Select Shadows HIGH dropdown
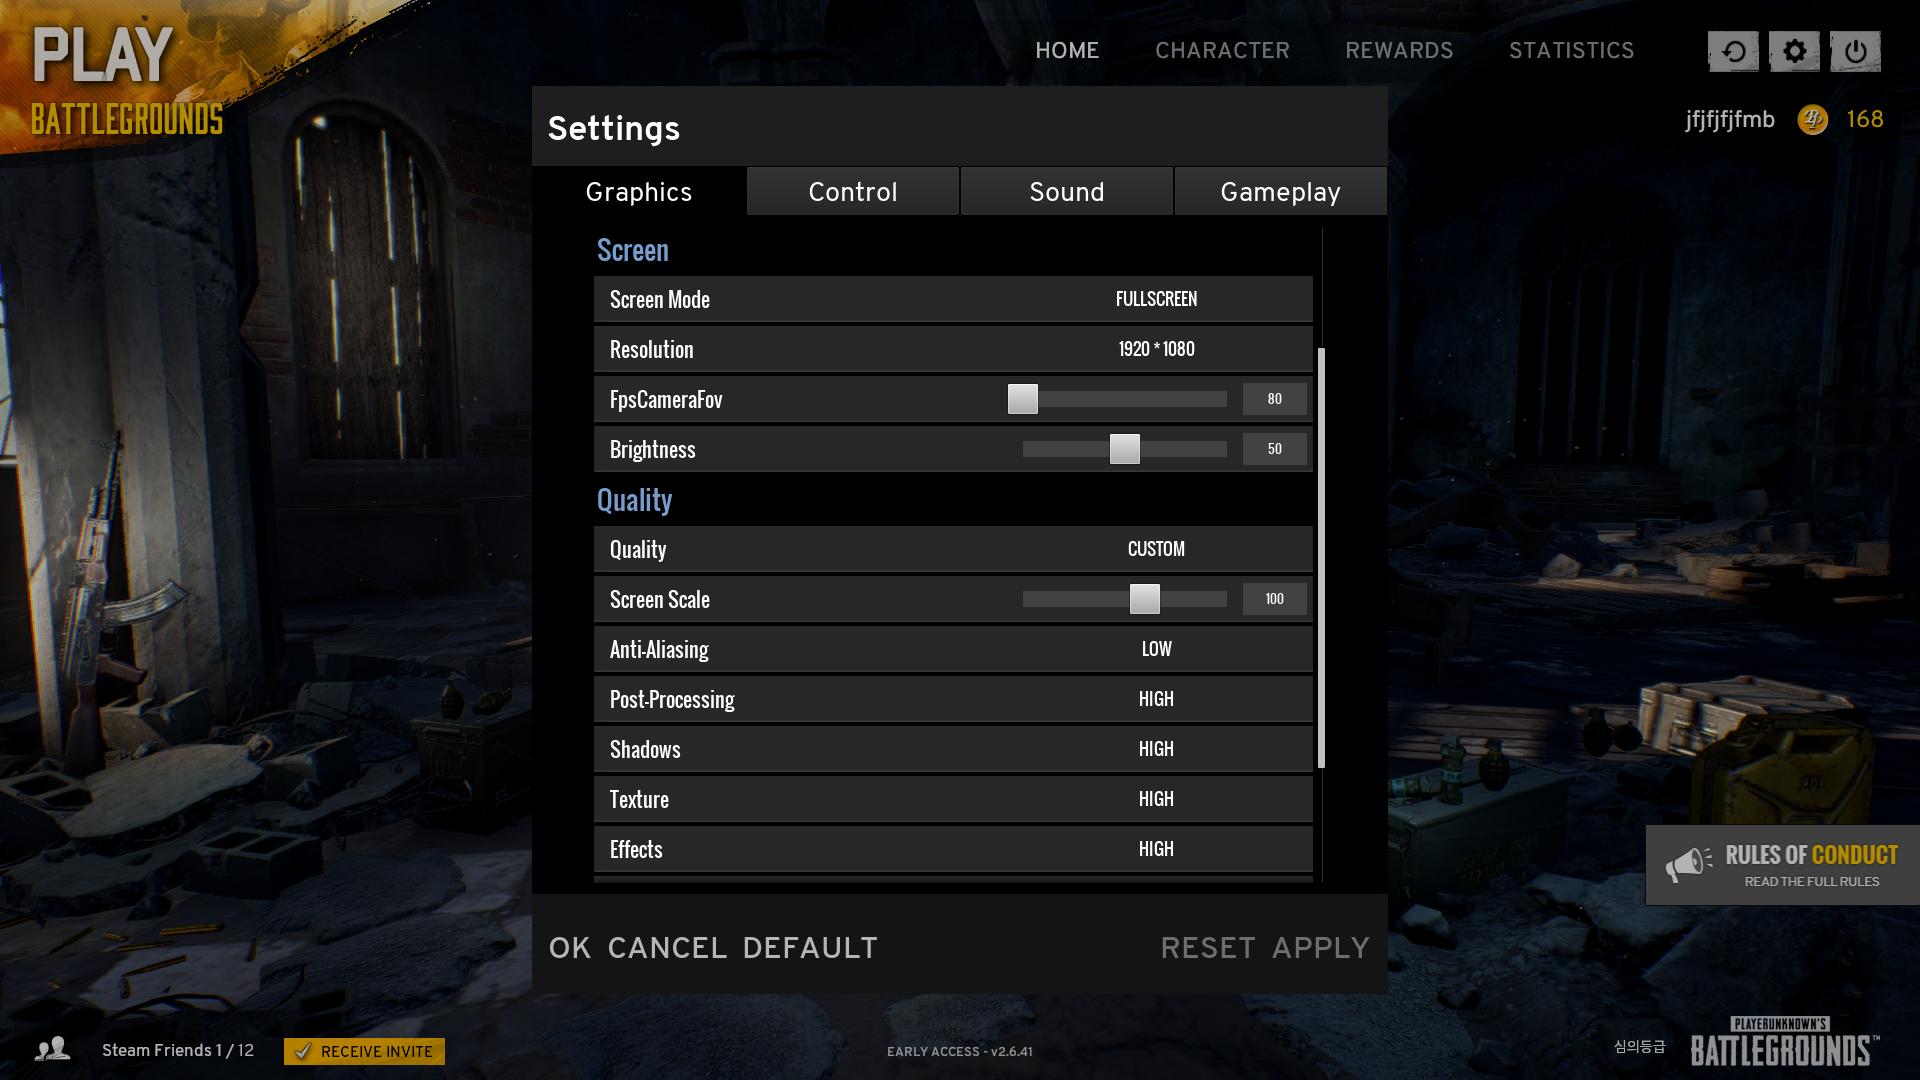The height and width of the screenshot is (1080, 1920). (x=1156, y=749)
